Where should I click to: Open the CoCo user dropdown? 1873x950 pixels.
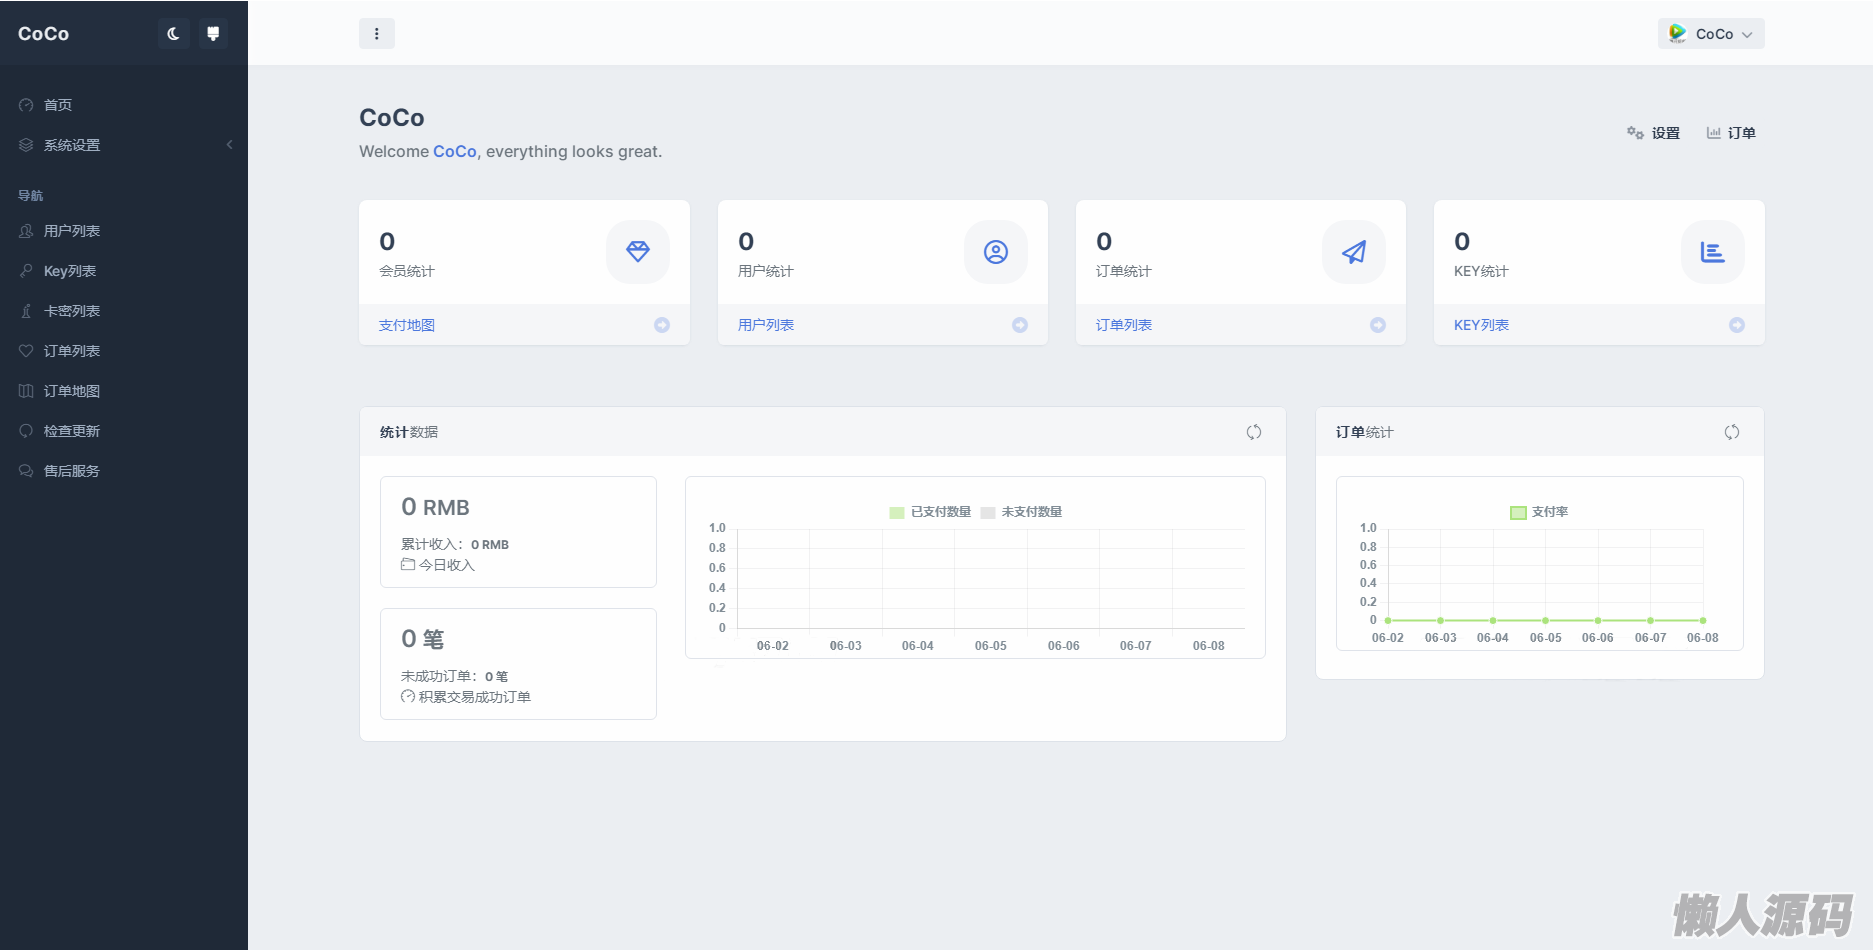click(x=1711, y=34)
